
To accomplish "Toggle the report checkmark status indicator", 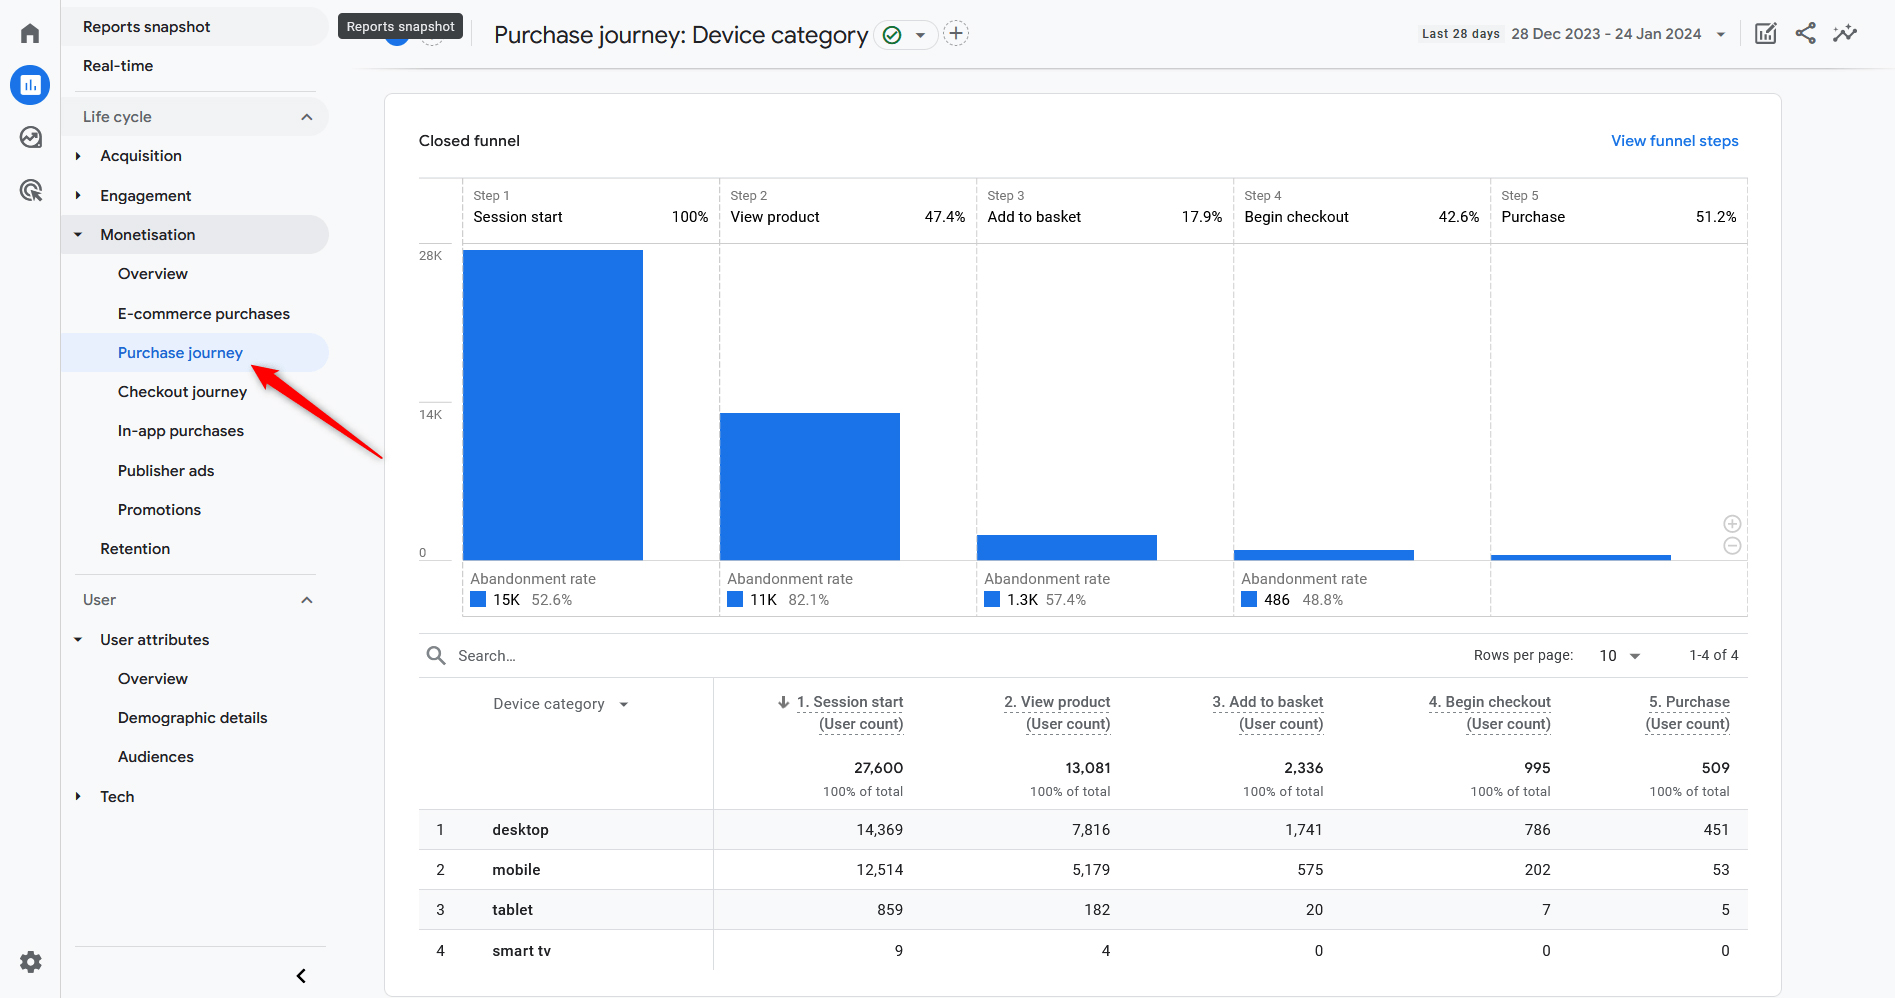I will [x=891, y=34].
